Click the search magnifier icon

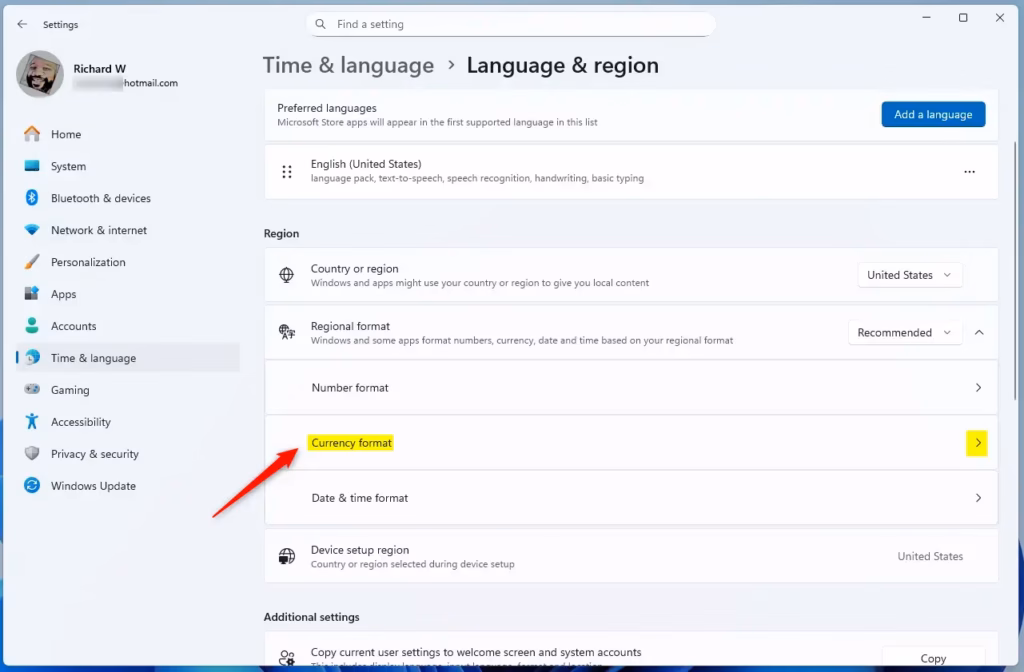tap(320, 24)
